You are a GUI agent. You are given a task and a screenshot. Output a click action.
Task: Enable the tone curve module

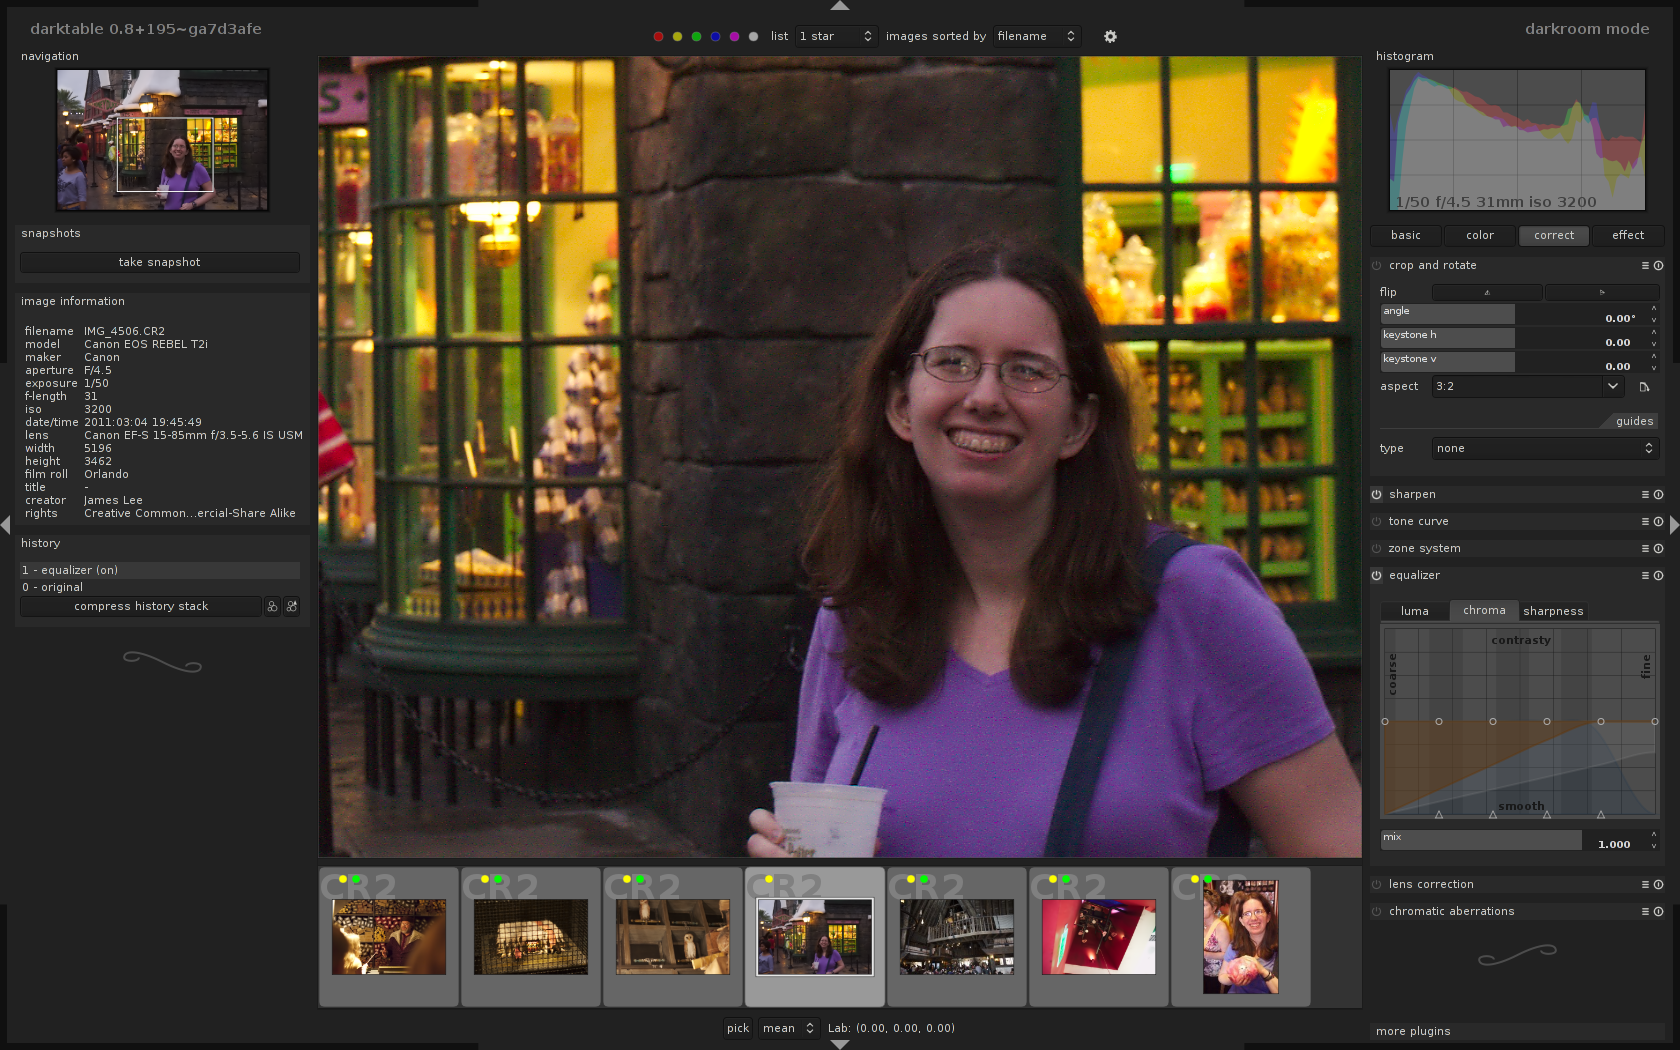tap(1377, 522)
